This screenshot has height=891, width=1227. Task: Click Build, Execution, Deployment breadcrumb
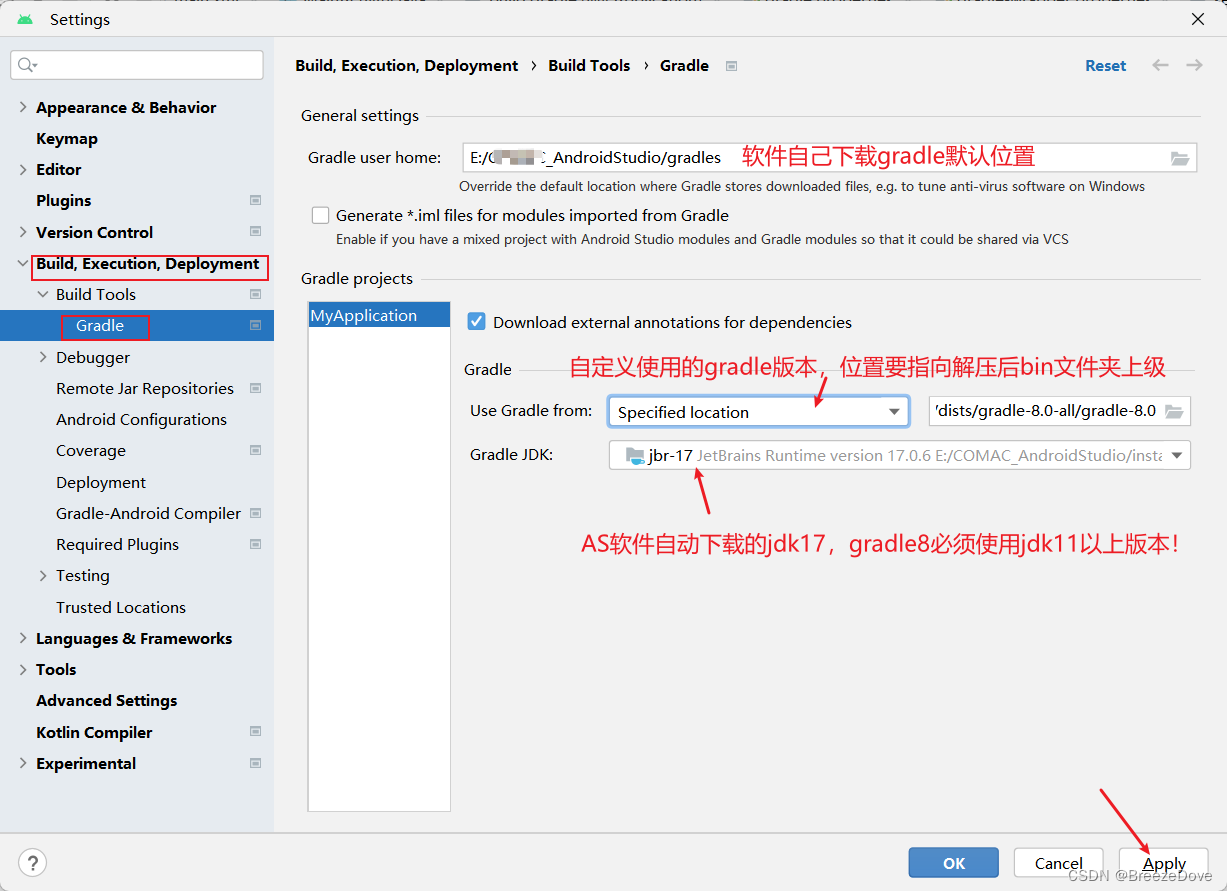pyautogui.click(x=407, y=65)
